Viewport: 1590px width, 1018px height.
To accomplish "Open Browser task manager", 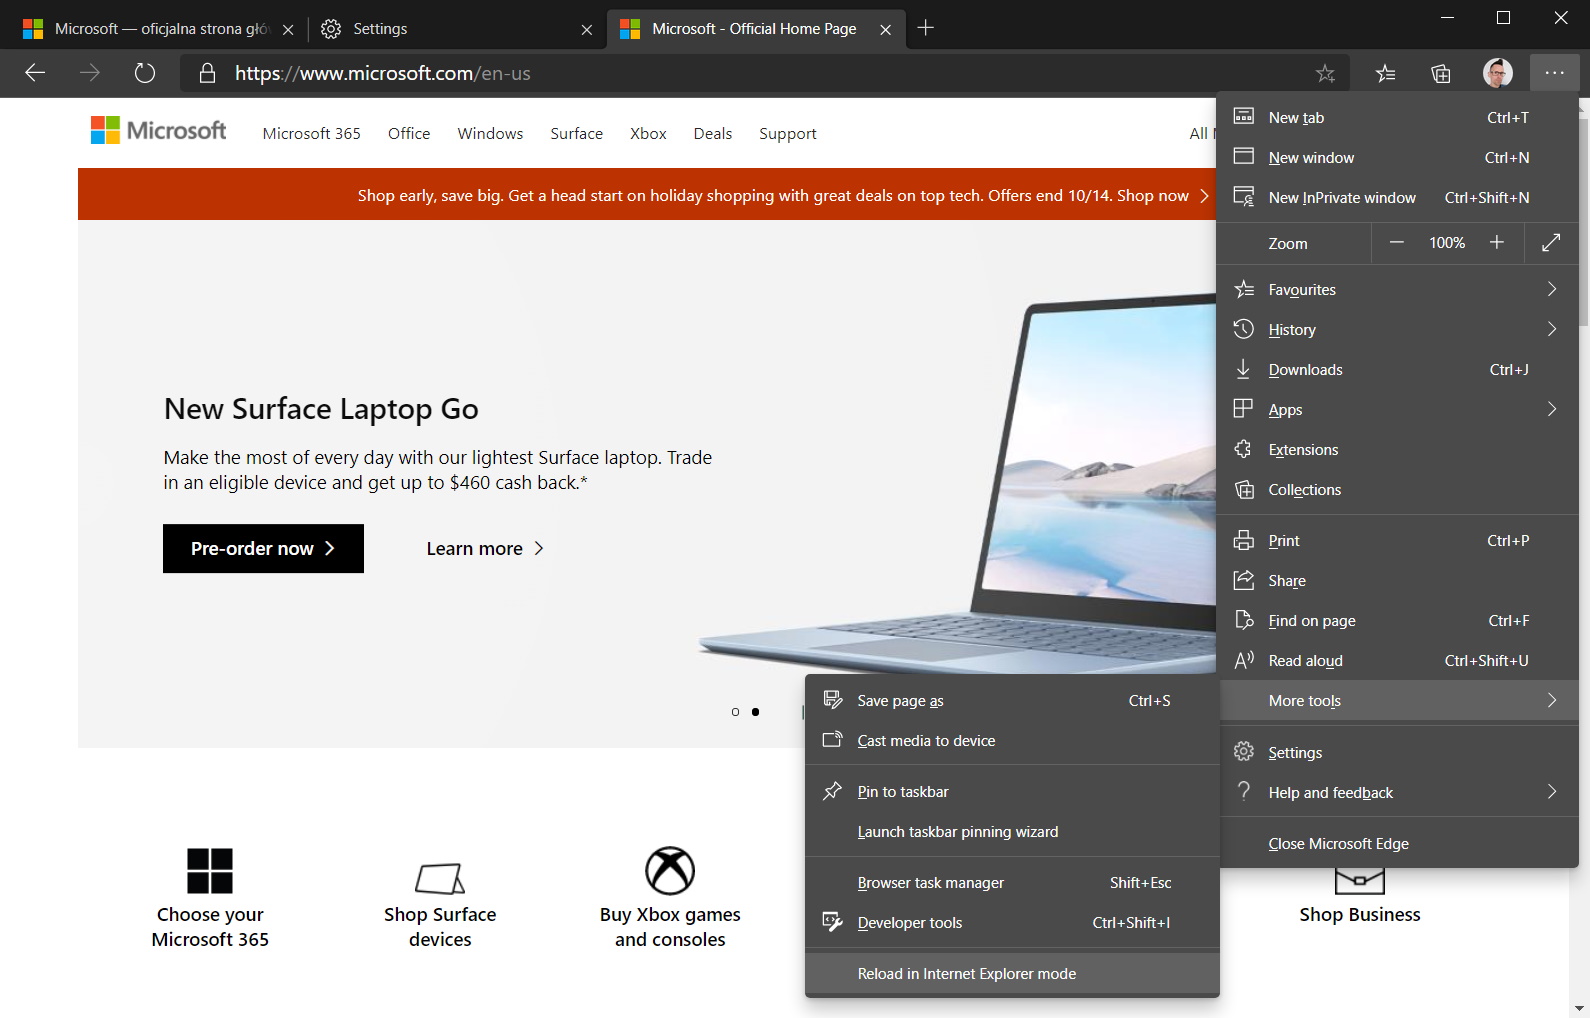I will coord(1012,883).
